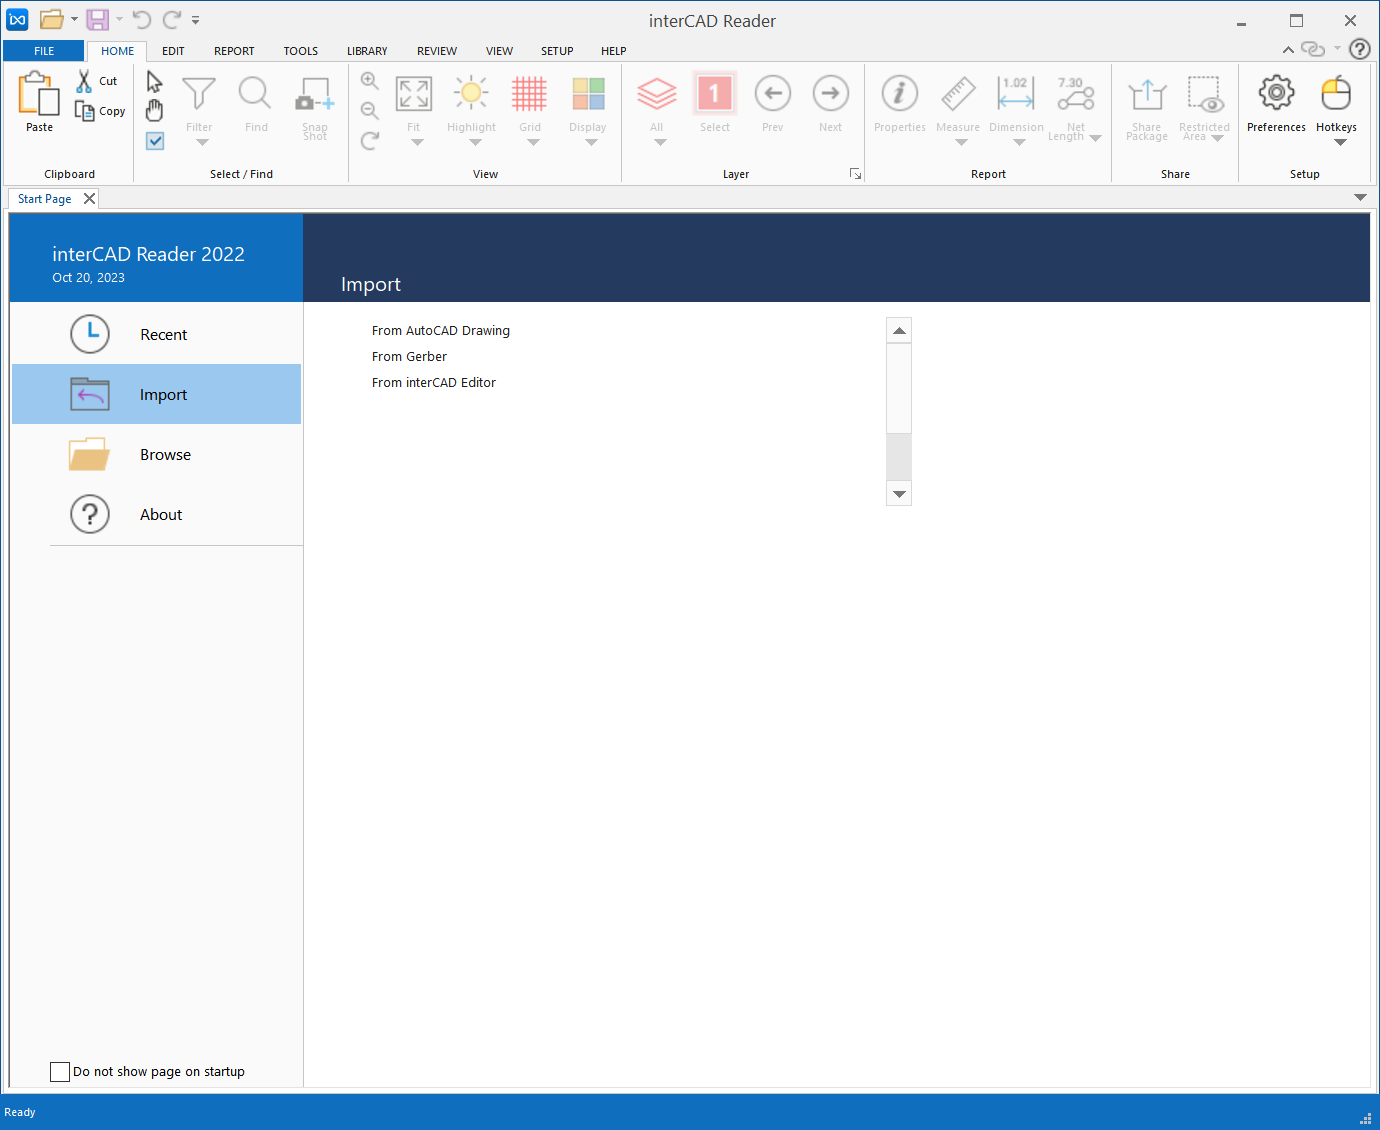Click the zoom in magnifier

(x=370, y=81)
